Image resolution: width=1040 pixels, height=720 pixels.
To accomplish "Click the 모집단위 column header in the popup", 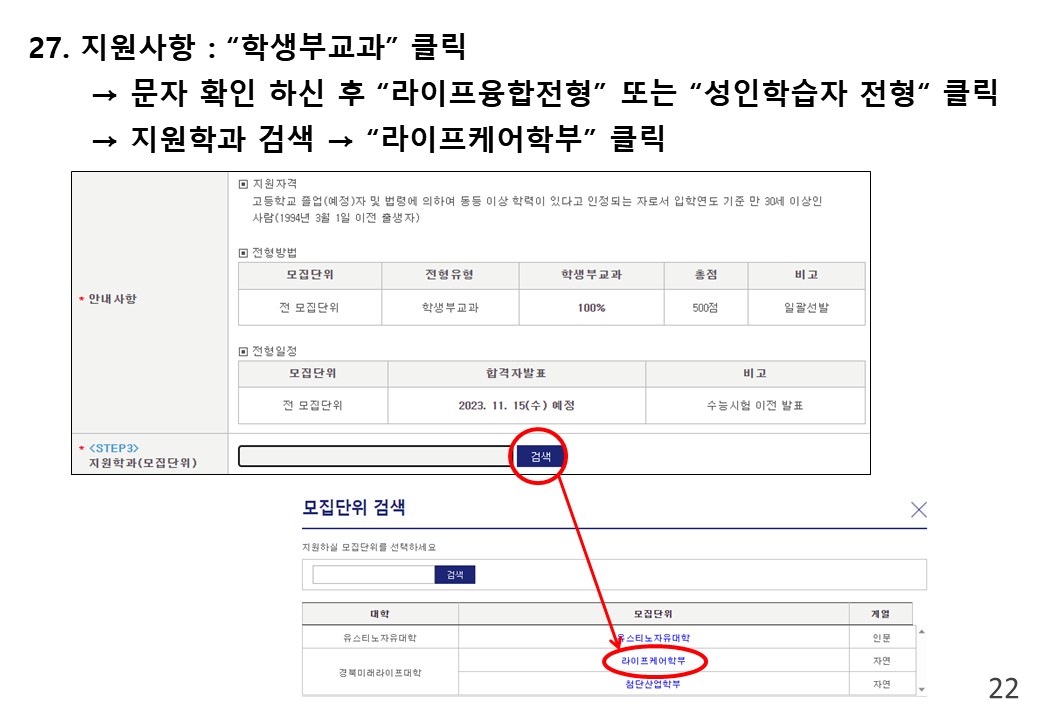I will (653, 614).
